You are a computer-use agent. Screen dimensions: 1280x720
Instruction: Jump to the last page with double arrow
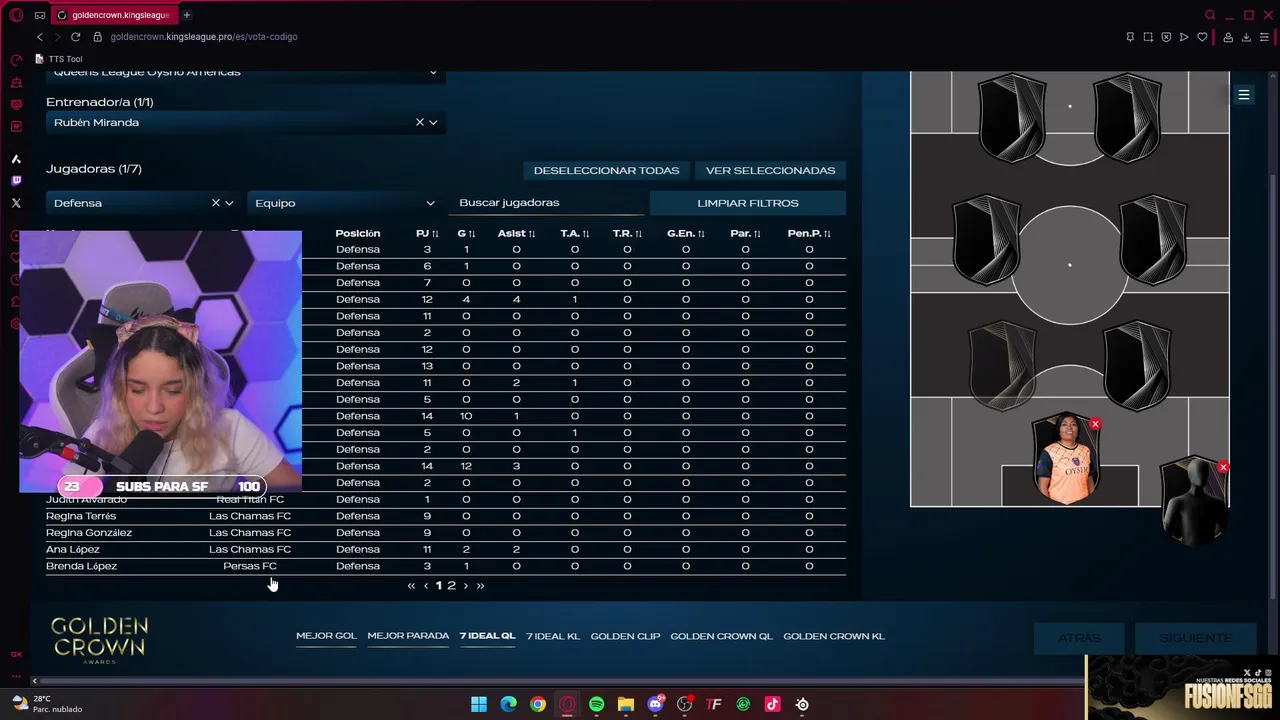pos(480,586)
